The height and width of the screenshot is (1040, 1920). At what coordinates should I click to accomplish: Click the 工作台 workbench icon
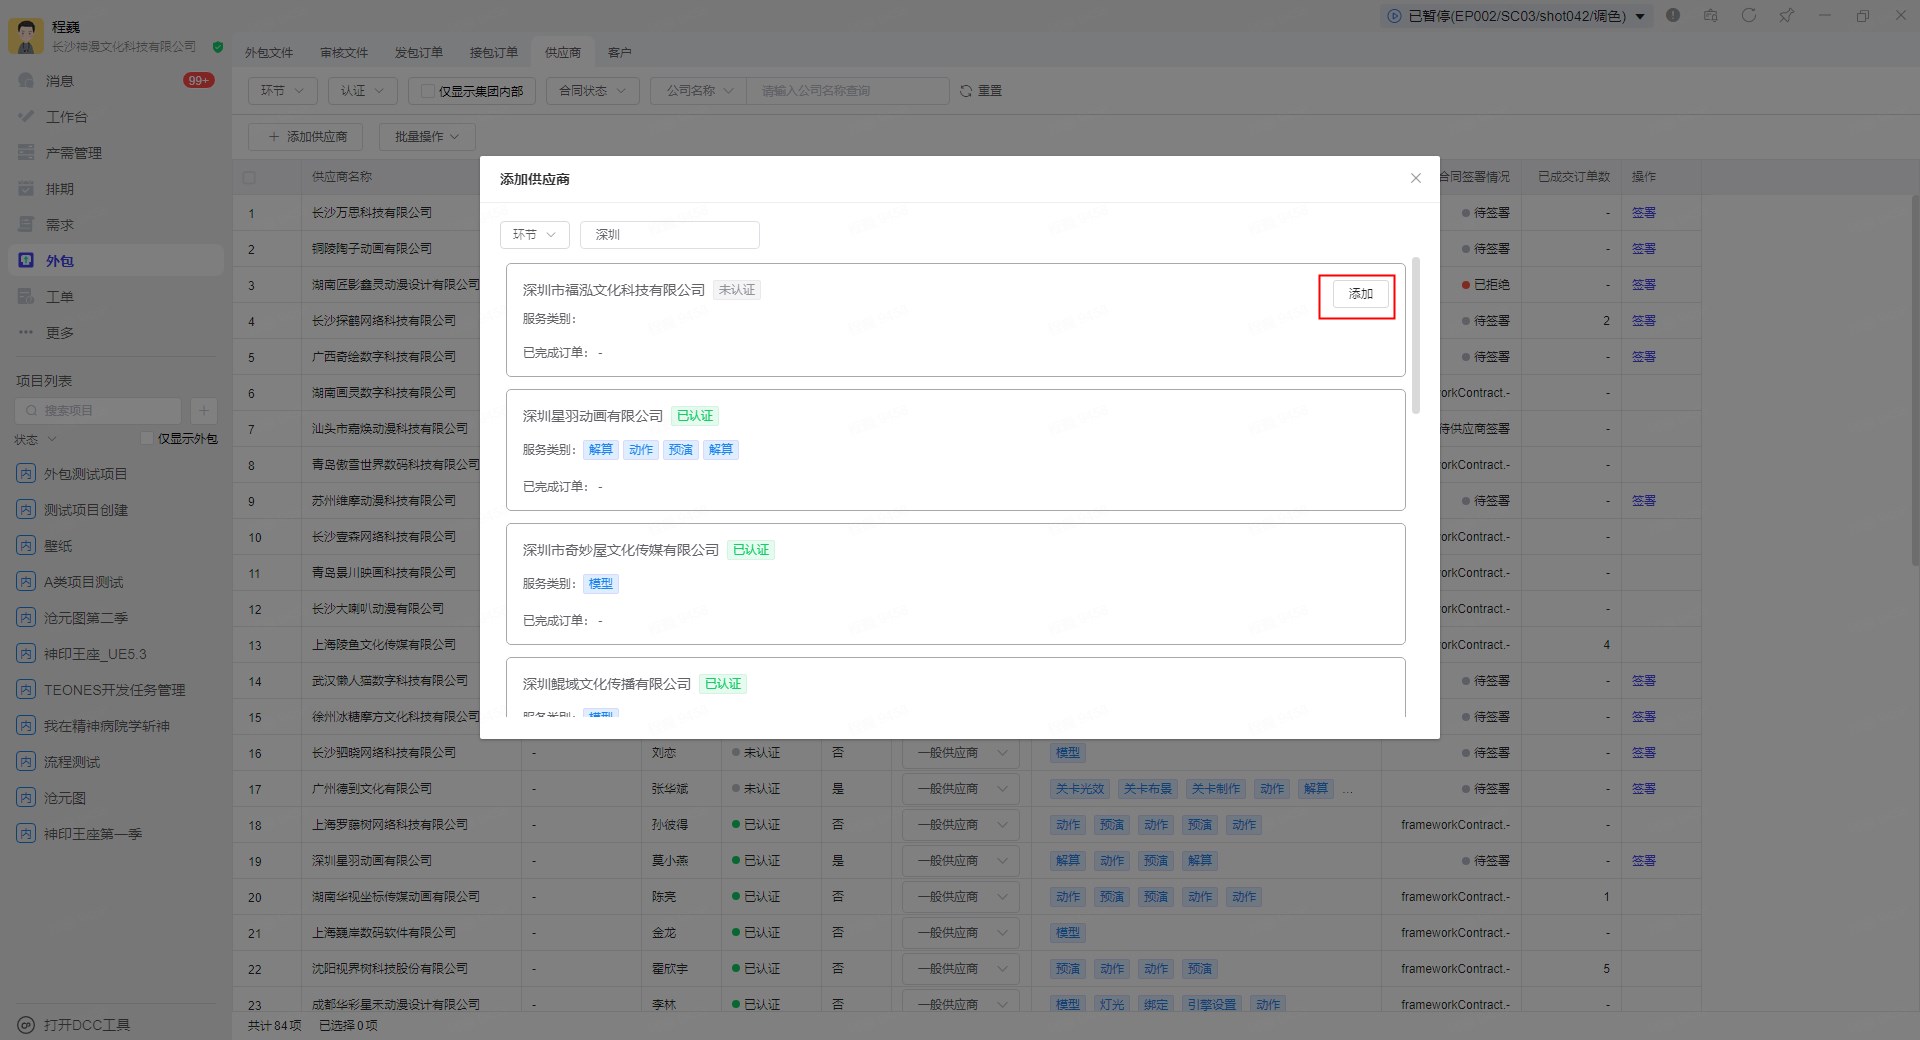pos(27,117)
